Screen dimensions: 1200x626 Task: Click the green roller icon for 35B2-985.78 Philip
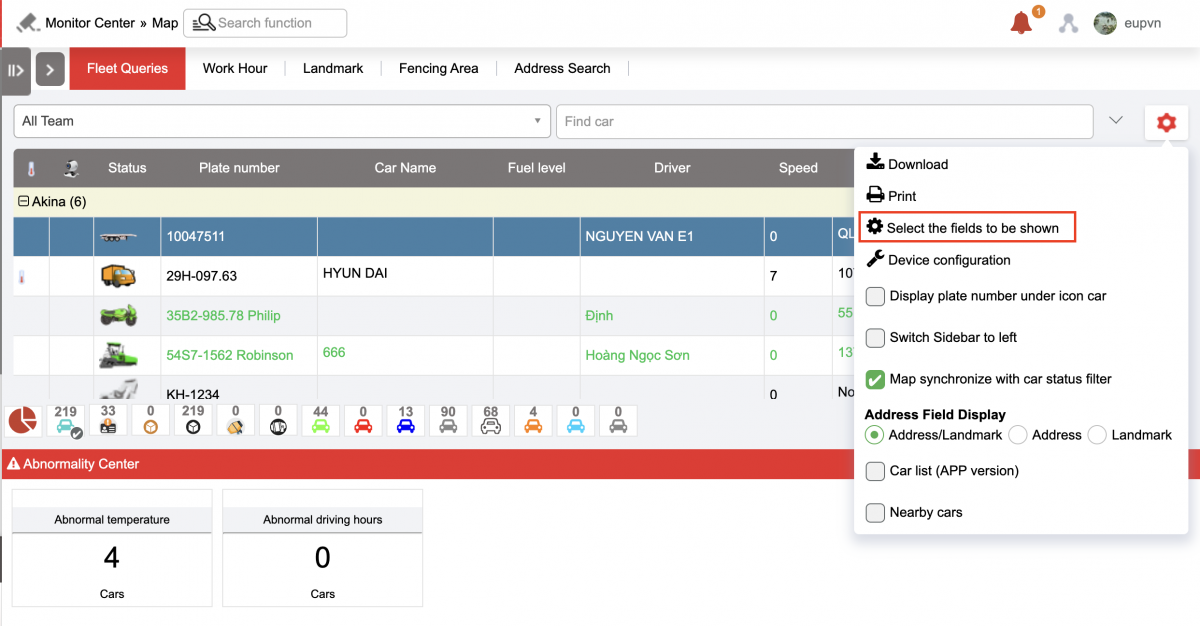click(118, 315)
